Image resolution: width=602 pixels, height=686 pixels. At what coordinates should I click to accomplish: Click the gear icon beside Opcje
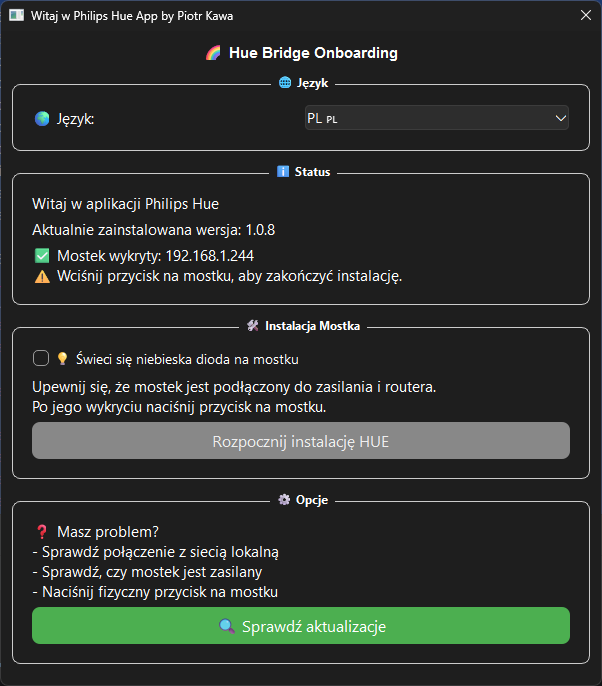point(284,500)
